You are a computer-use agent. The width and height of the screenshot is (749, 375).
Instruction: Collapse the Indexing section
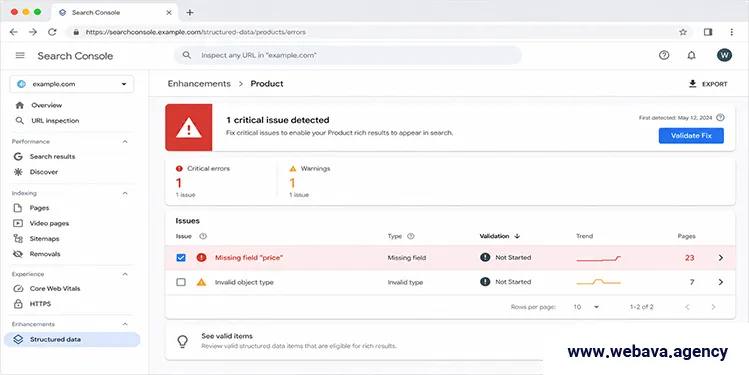click(125, 193)
